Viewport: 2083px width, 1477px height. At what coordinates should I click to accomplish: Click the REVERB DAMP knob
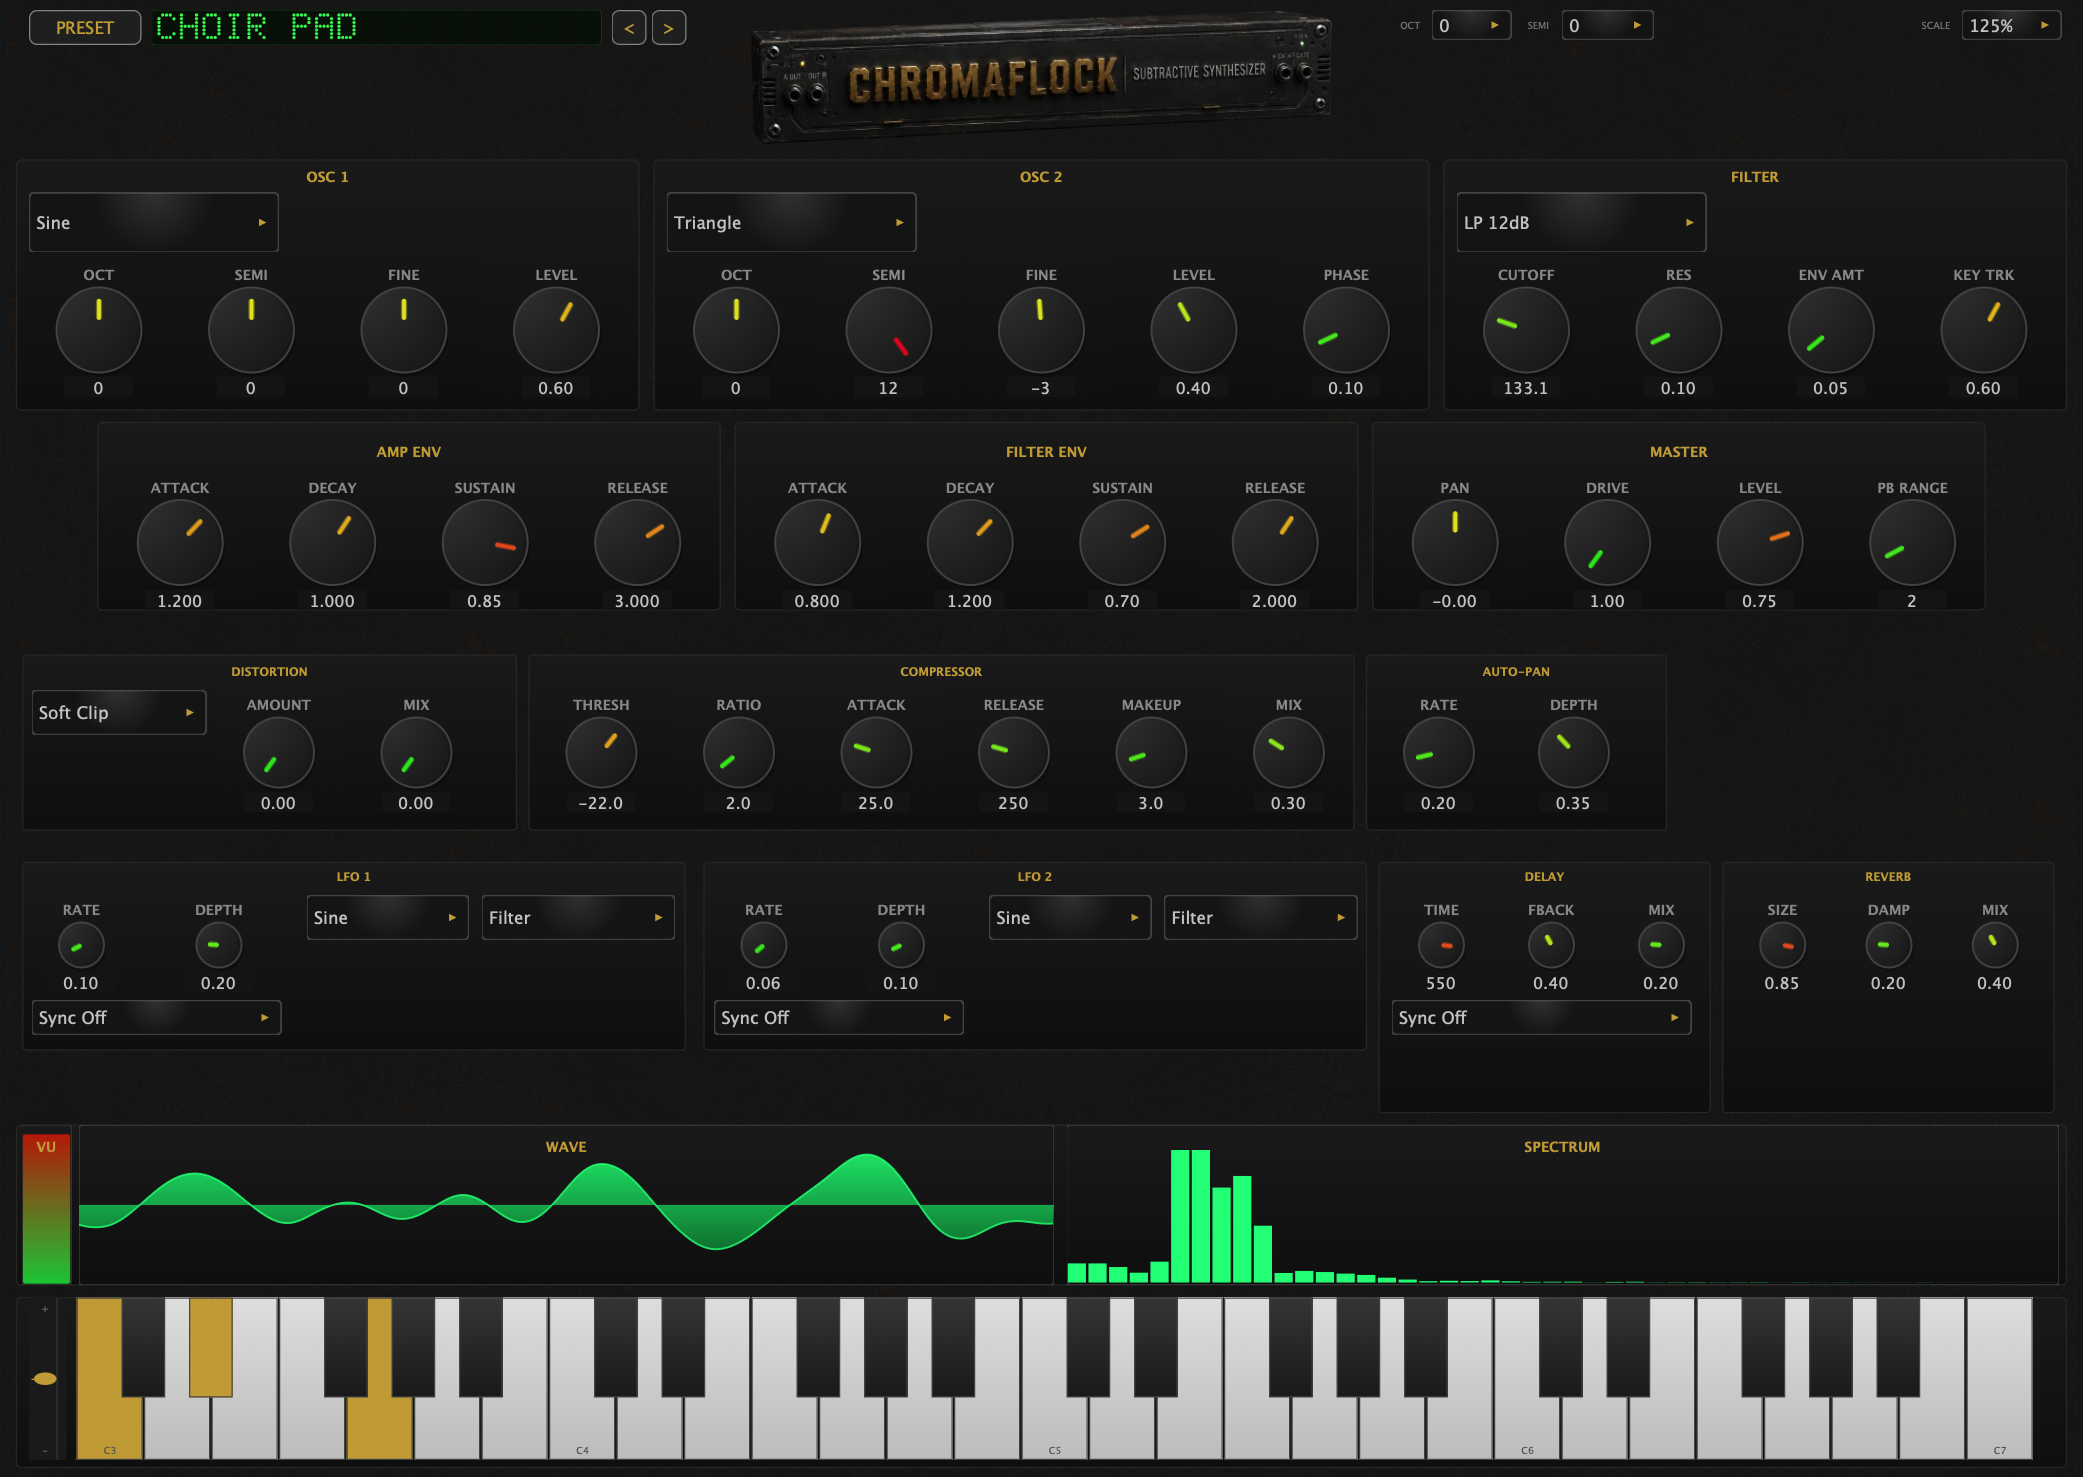[1888, 945]
